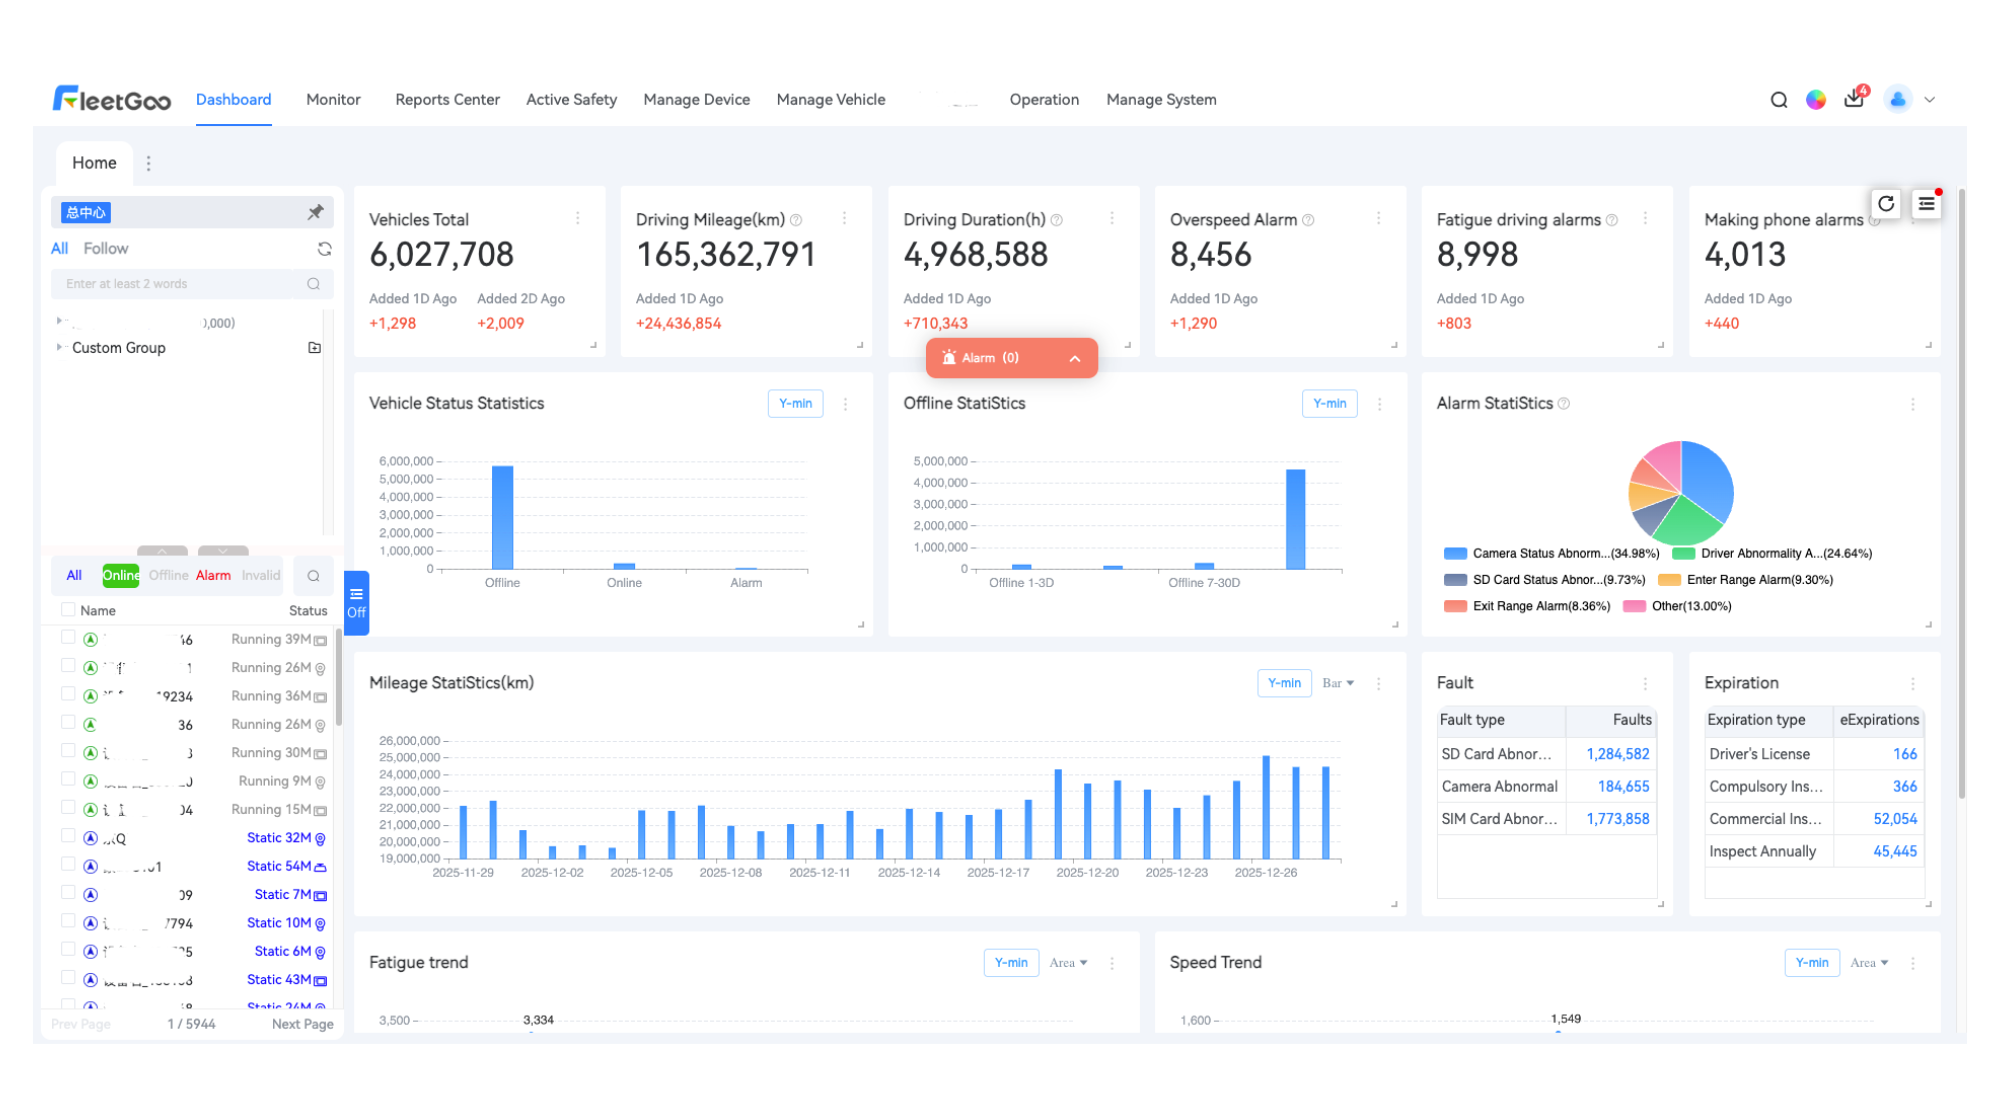Click the rainbow color wheel theme picker

point(1816,100)
